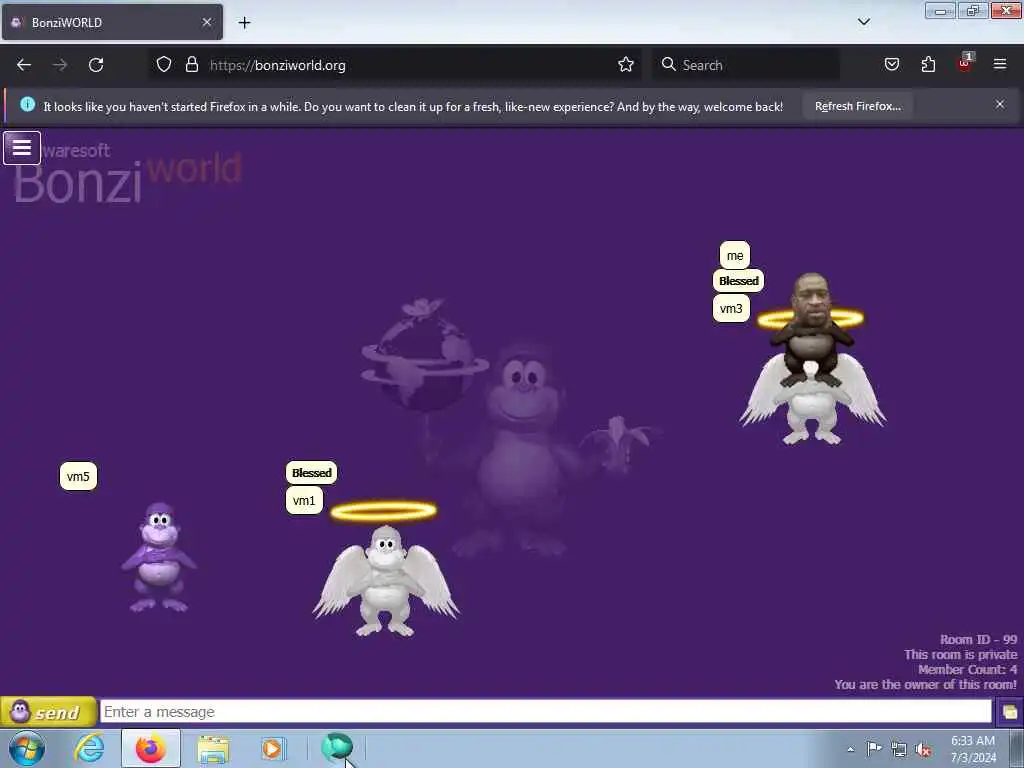Open the Windows Start menu
Image resolution: width=1024 pixels, height=768 pixels.
click(27, 748)
